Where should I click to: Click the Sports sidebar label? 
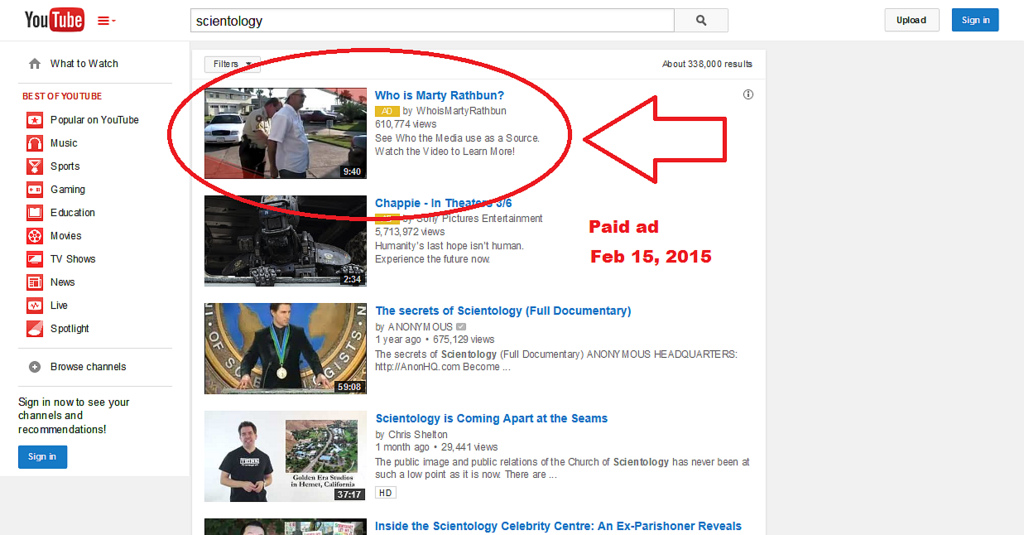pyautogui.click(x=65, y=167)
